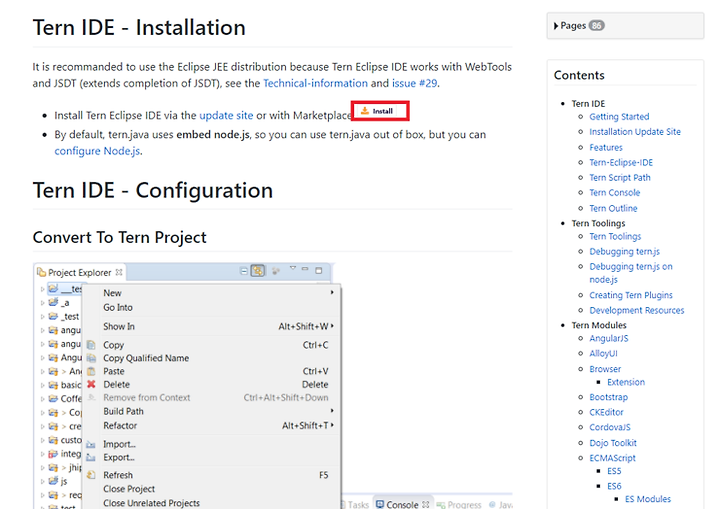Open Extension link under Browser
Screen dimensions: 720x509
tap(626, 382)
